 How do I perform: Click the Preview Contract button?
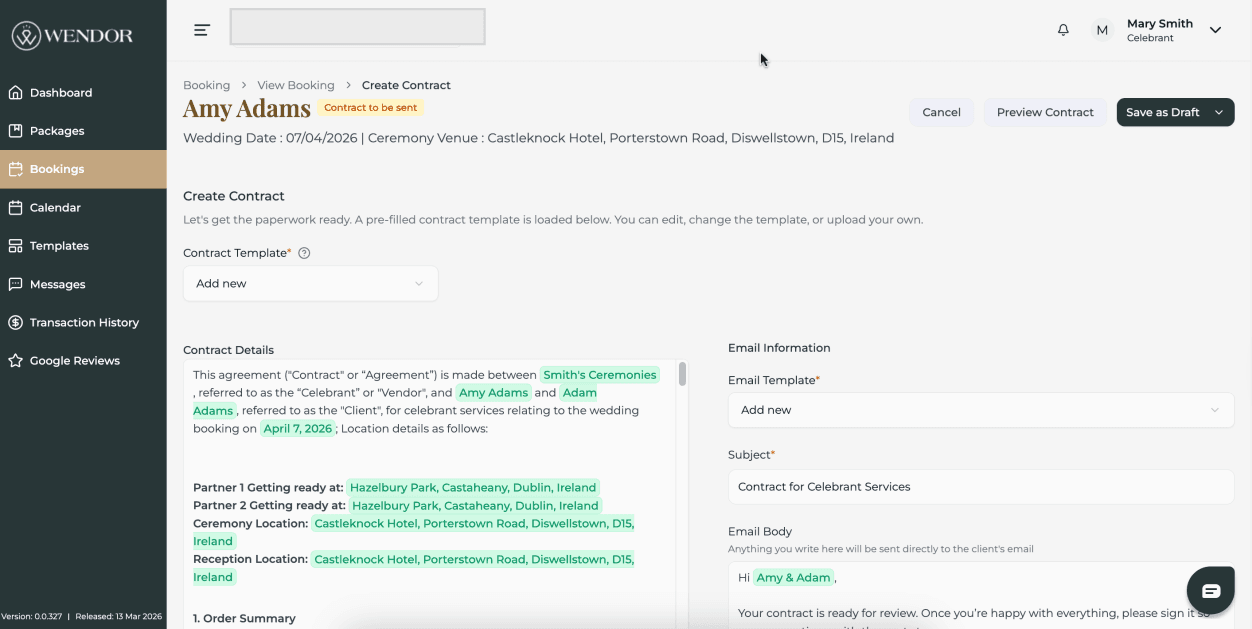click(x=1044, y=112)
